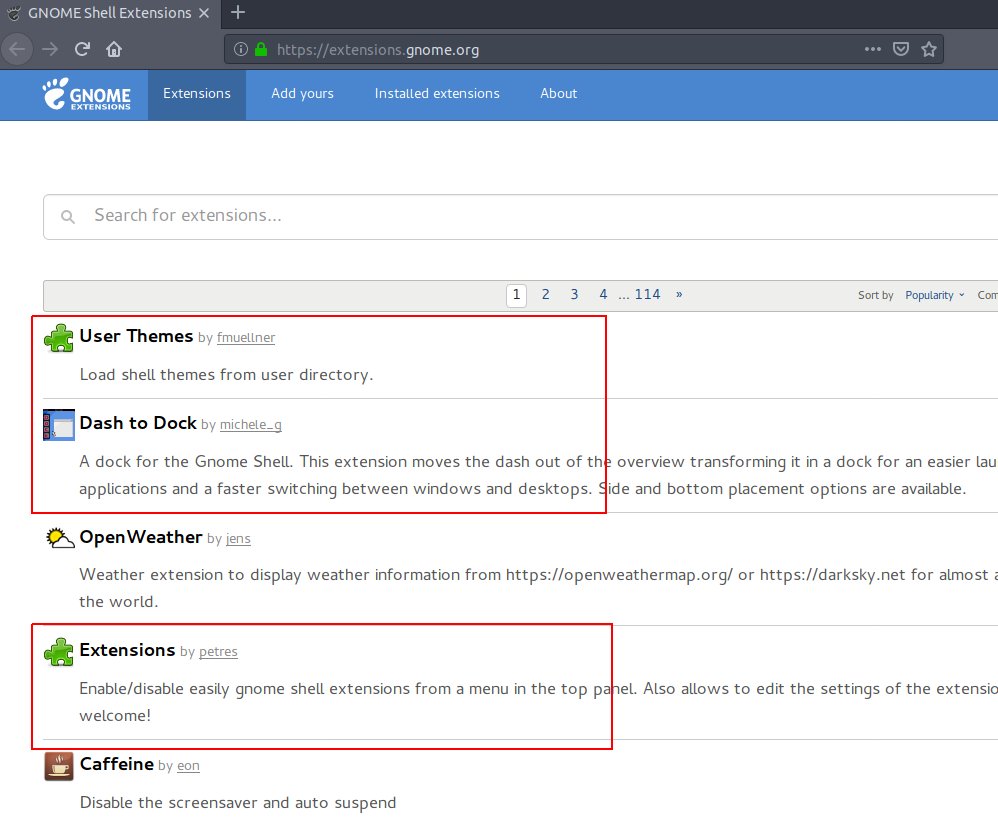
Task: Open author fmuellner's profile
Action: pos(246,337)
